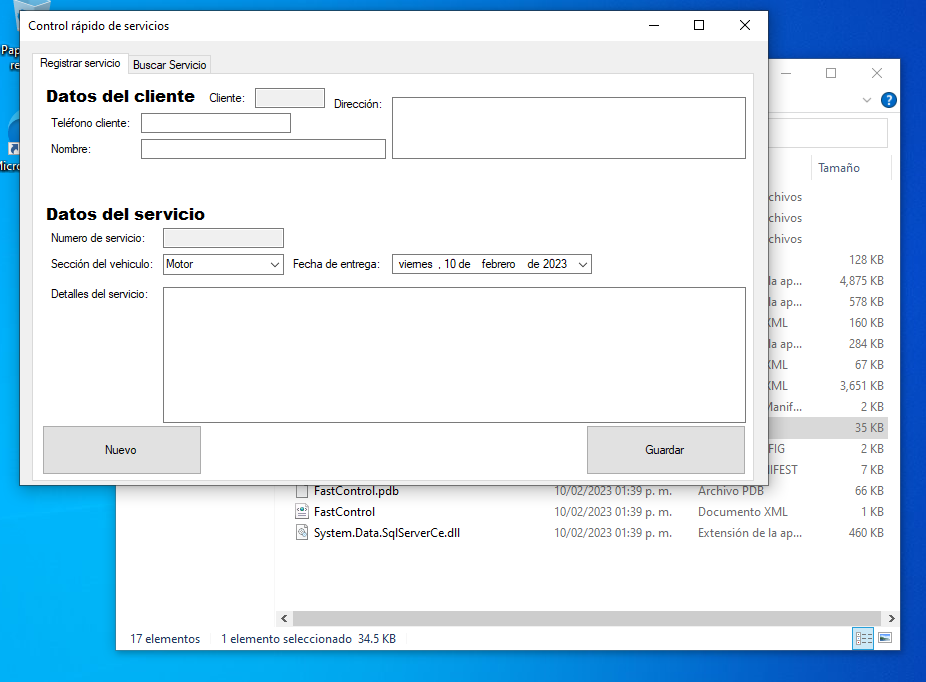
Task: Select the System.Data.SqlServerCe.dll file name
Action: tap(387, 533)
